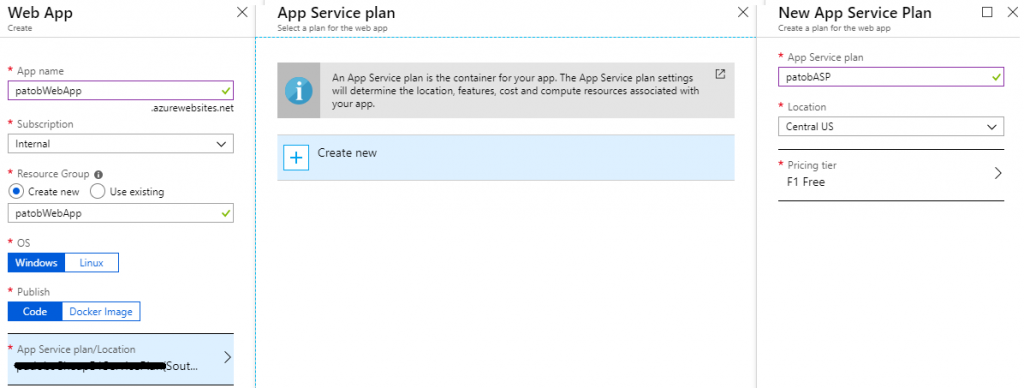Open the external link icon in info box
Image resolution: width=1024 pixels, height=388 pixels.
point(720,73)
